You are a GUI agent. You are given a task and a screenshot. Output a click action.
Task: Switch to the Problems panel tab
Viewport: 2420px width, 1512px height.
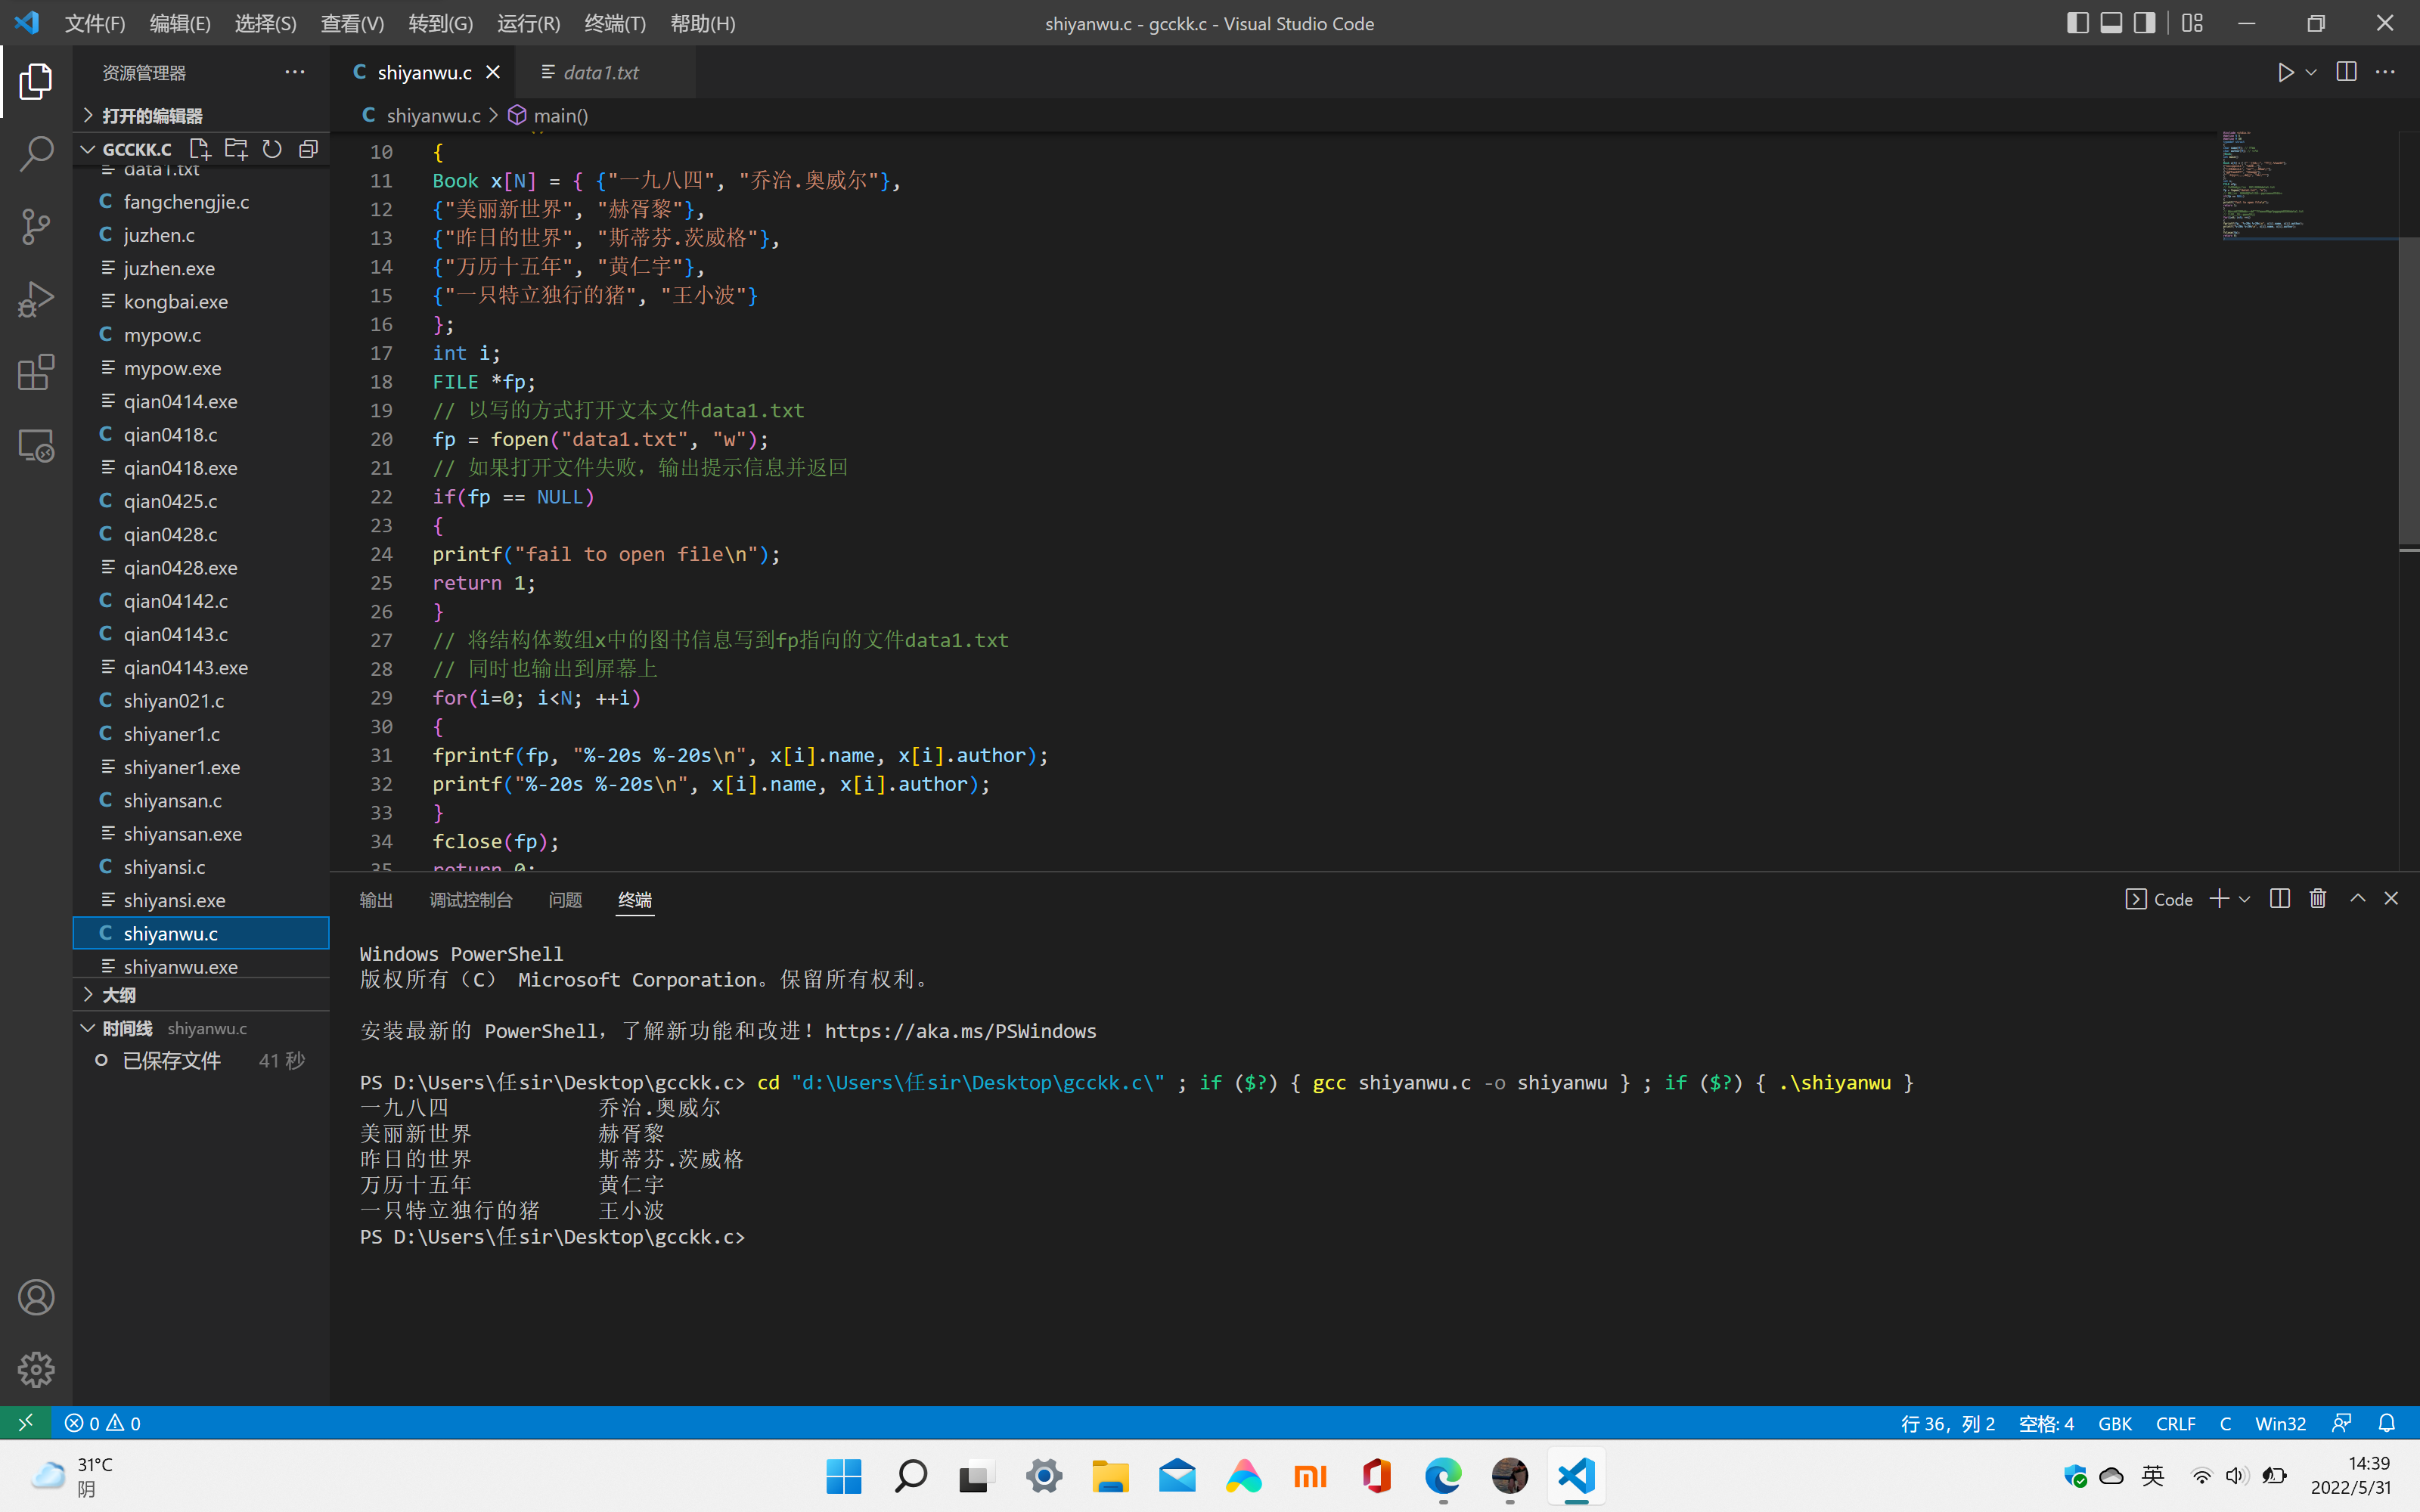coord(565,900)
